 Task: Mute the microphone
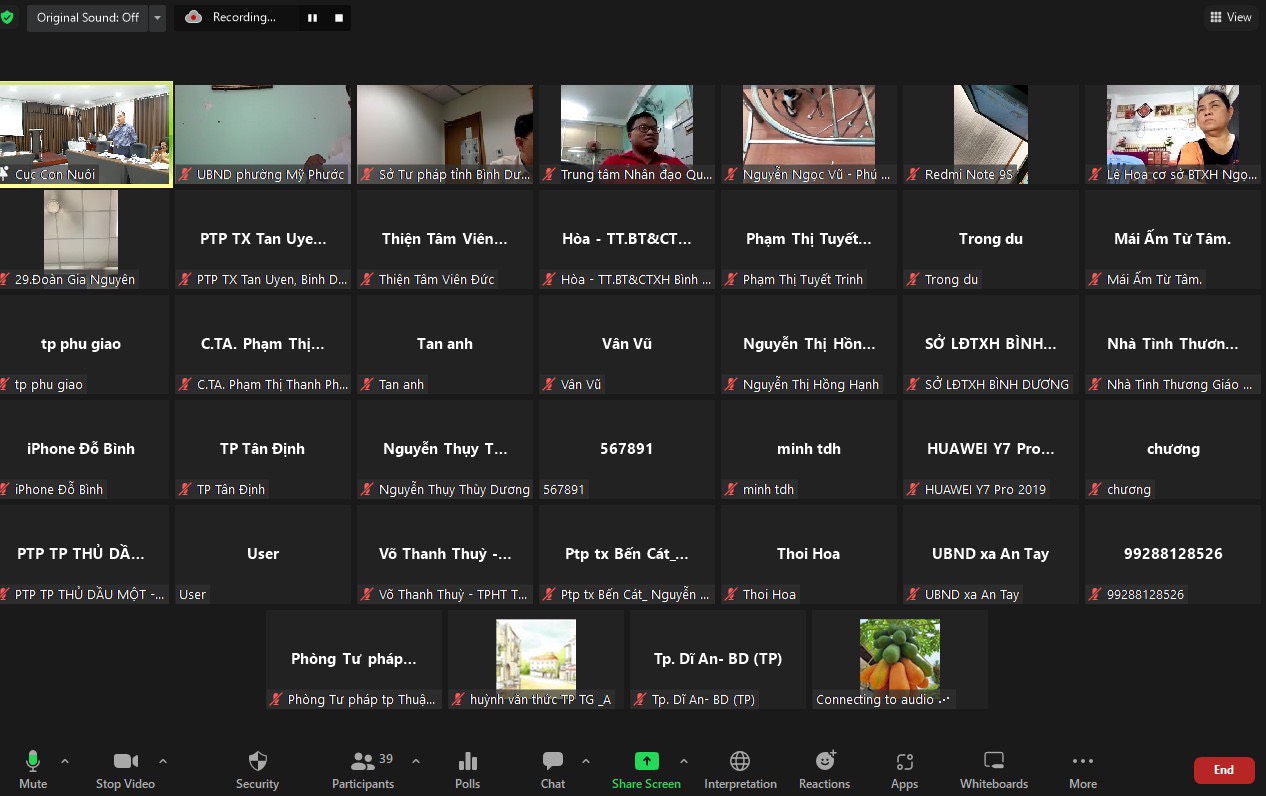(x=33, y=762)
